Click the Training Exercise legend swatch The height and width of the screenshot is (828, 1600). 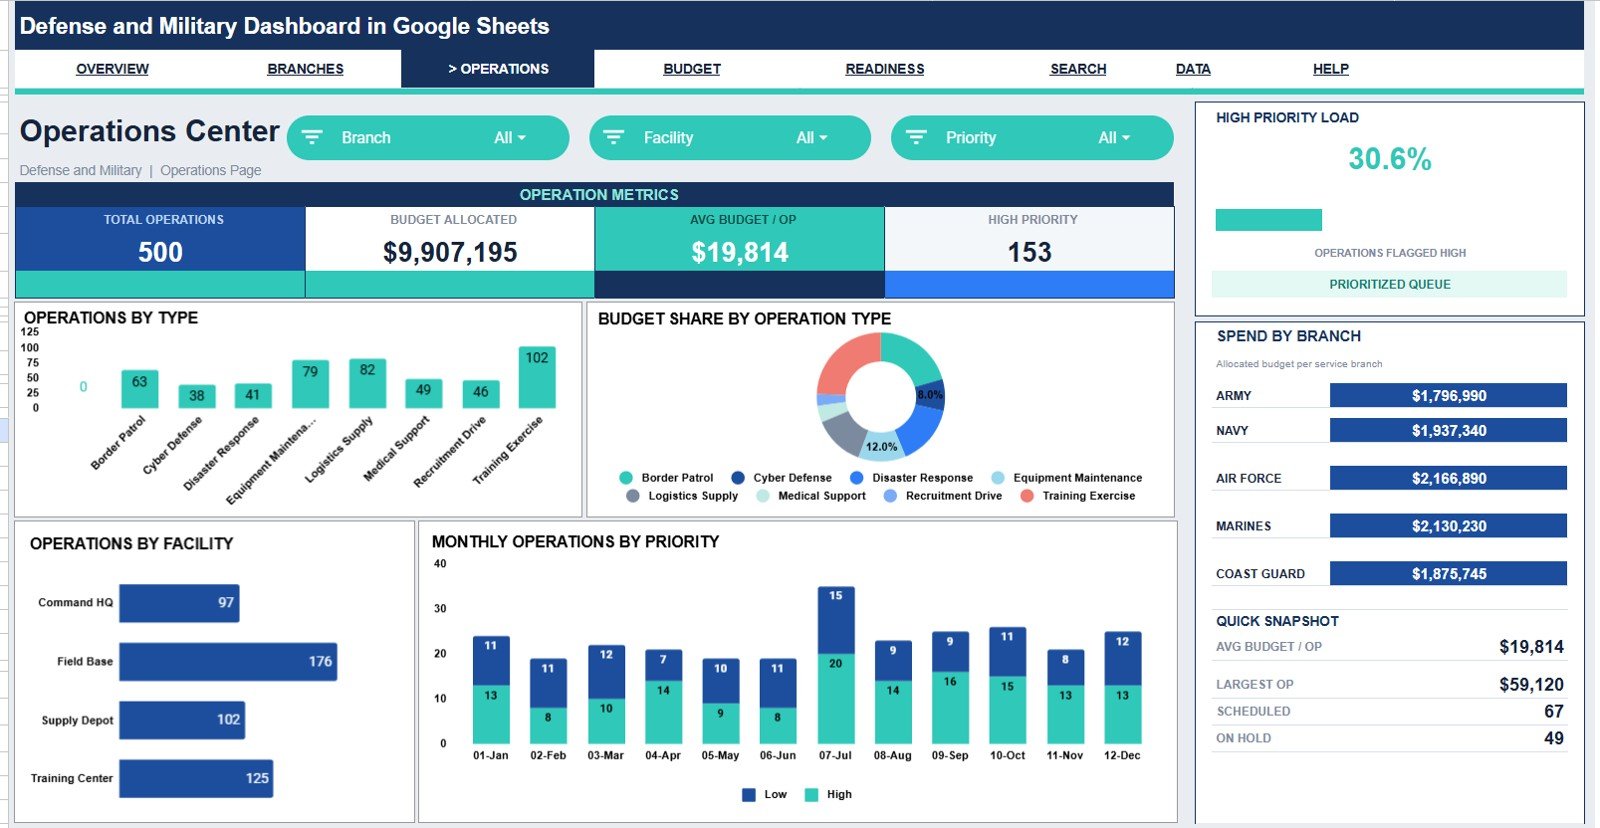point(1027,496)
